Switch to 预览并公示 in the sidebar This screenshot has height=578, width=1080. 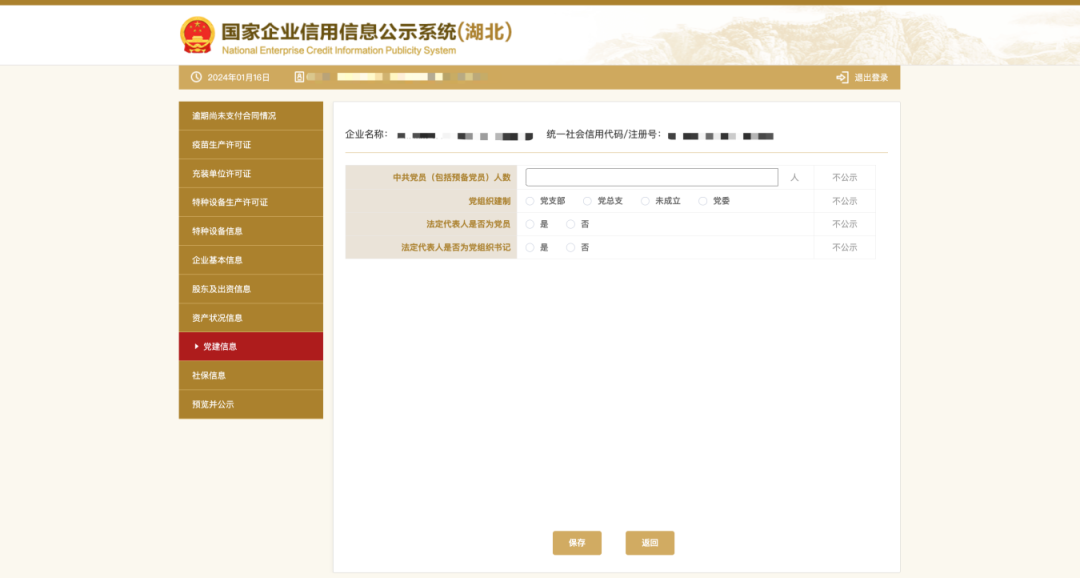[x=250, y=404]
